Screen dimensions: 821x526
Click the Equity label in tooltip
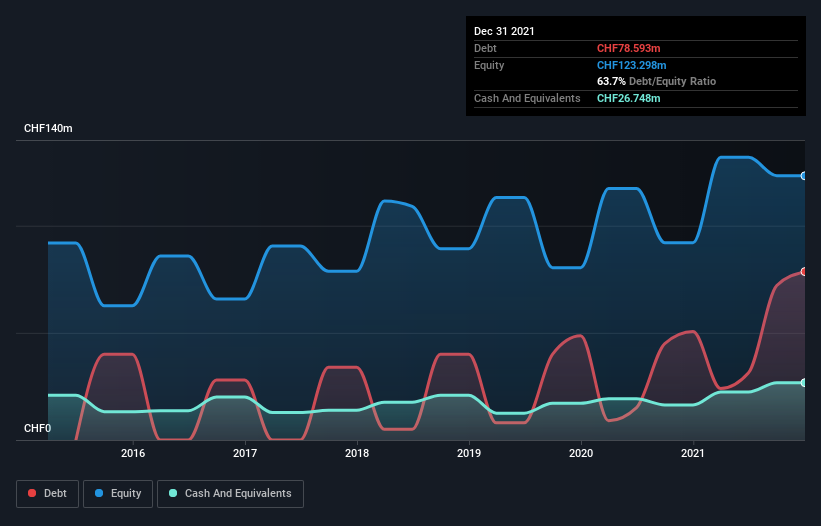pyautogui.click(x=489, y=65)
